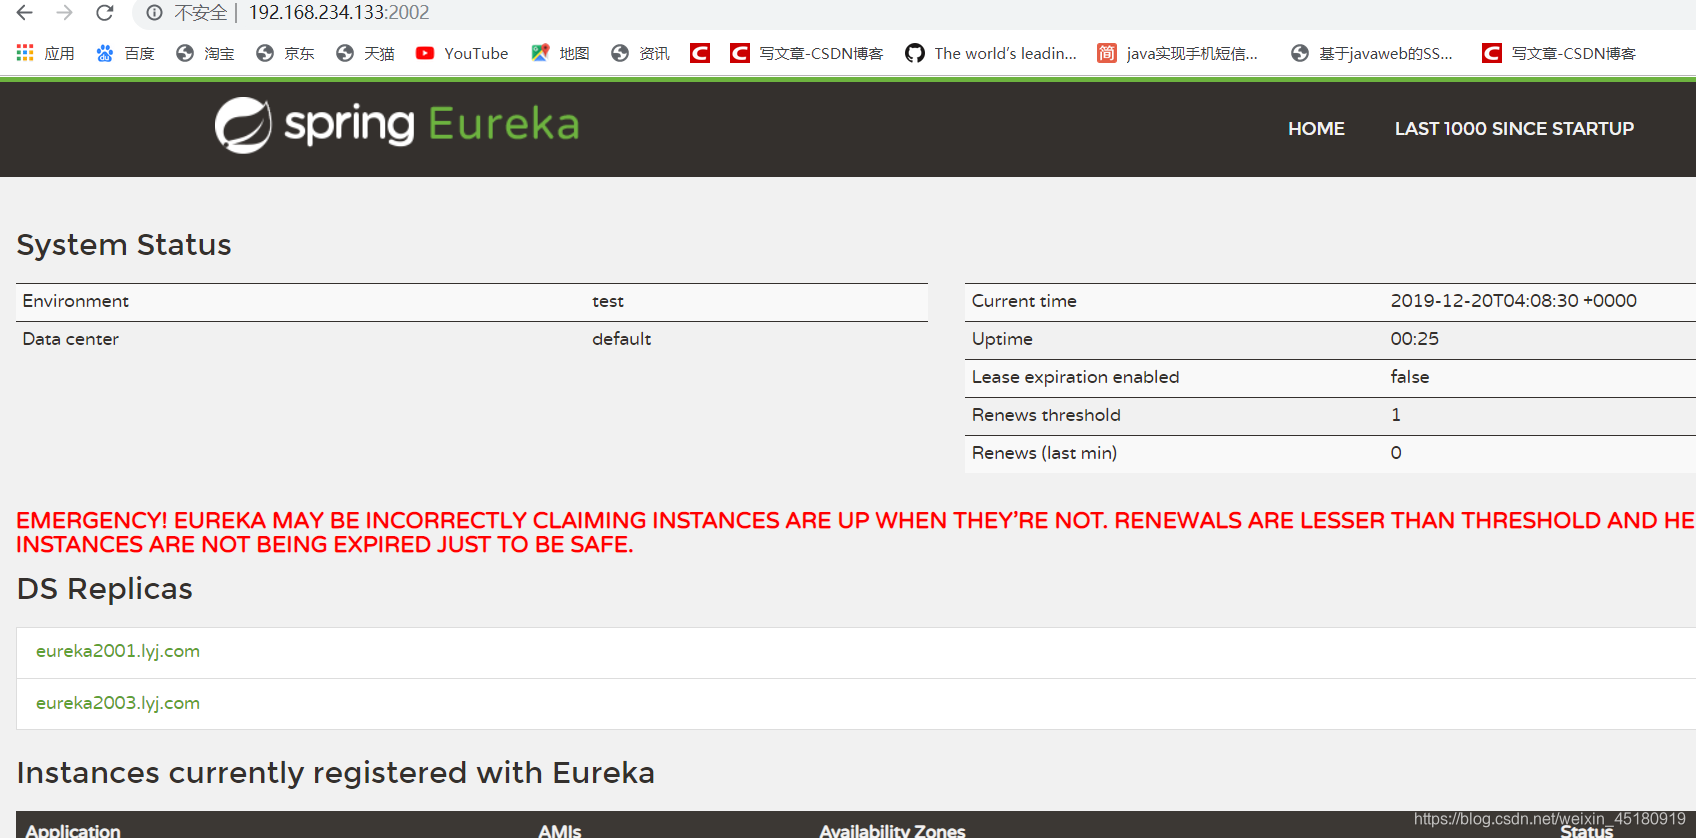Open the 应用 apps bookmark
1696x838 pixels.
click(45, 53)
